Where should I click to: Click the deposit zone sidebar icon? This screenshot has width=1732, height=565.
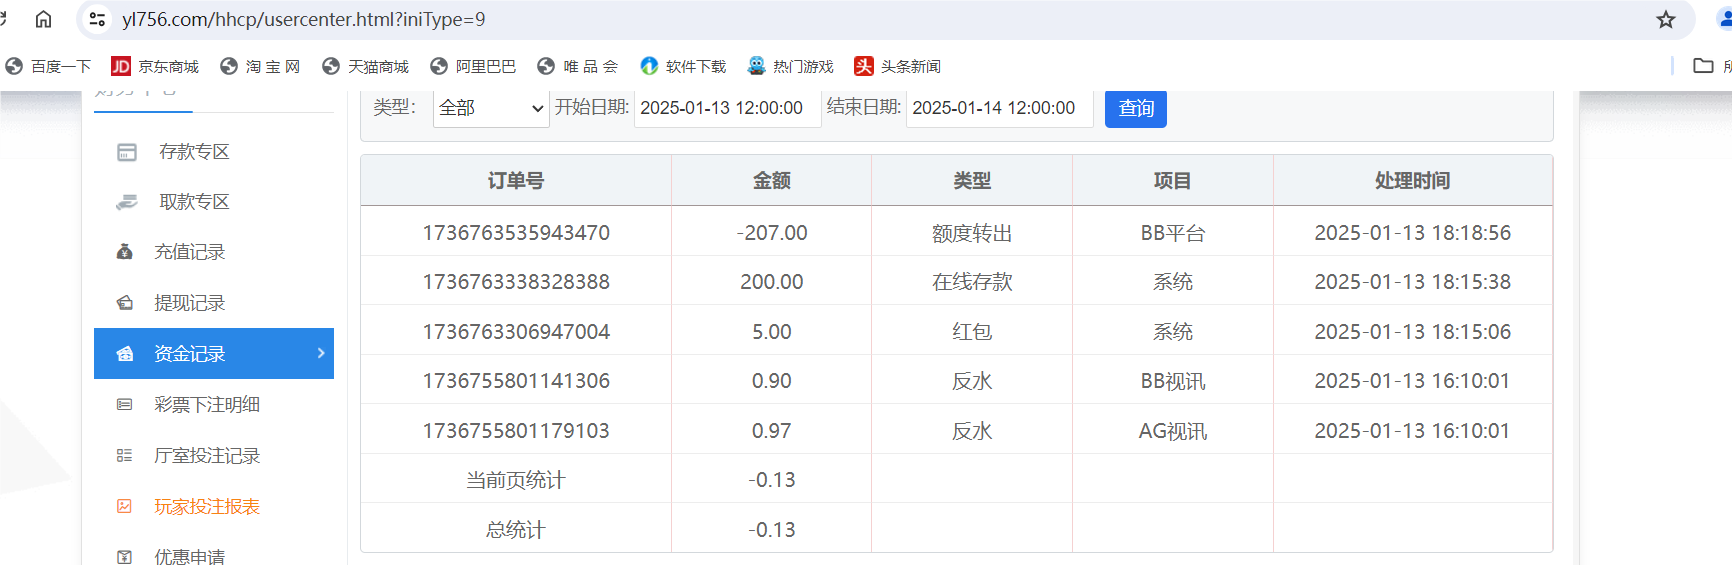[x=127, y=152]
